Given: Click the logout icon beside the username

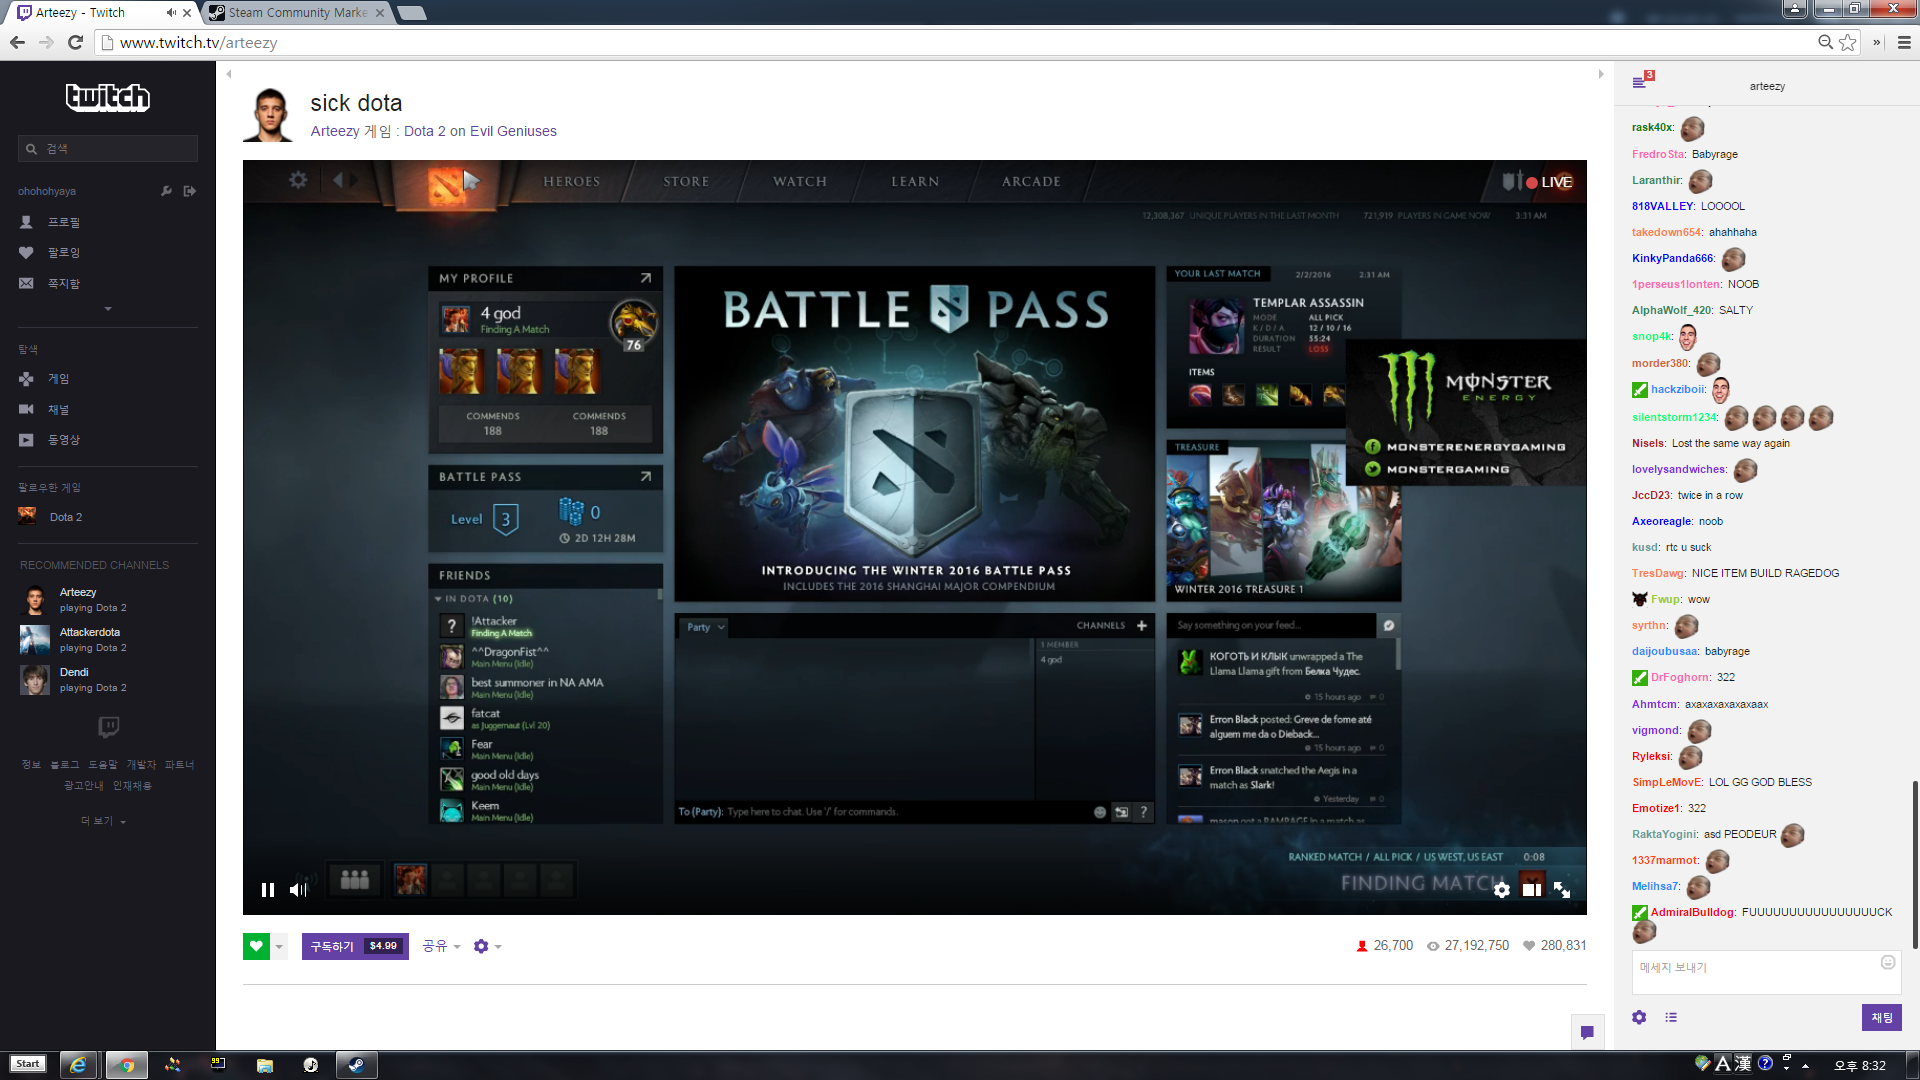Looking at the screenshot, I should (190, 191).
